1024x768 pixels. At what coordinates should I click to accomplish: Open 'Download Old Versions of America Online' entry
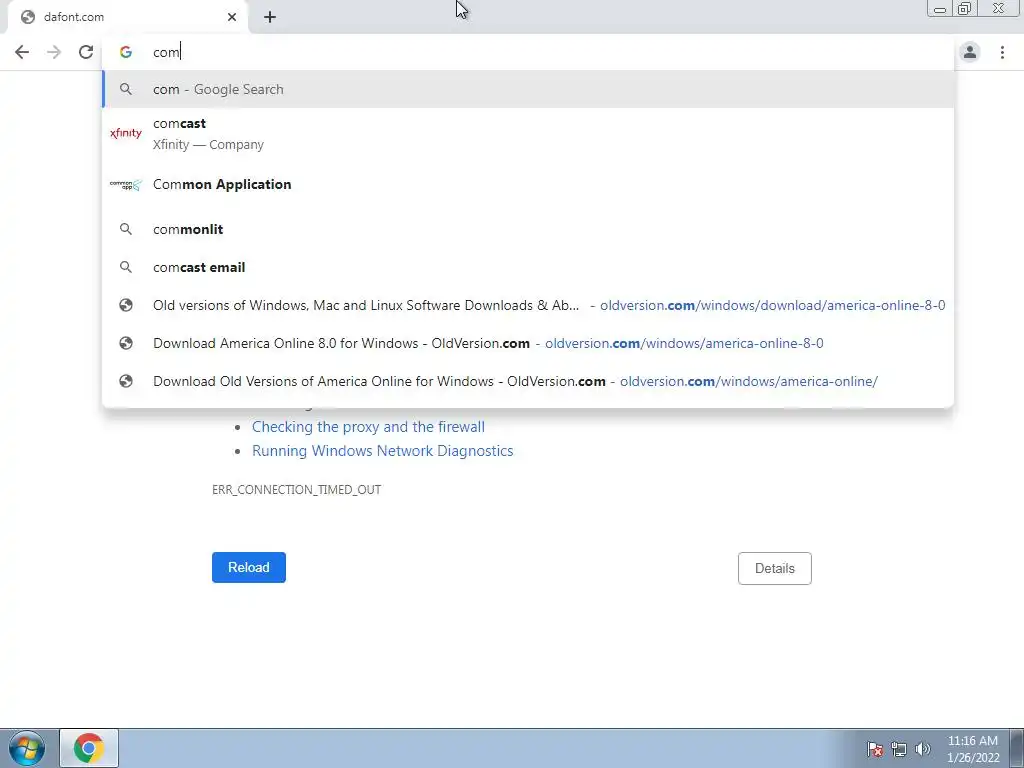pos(528,381)
